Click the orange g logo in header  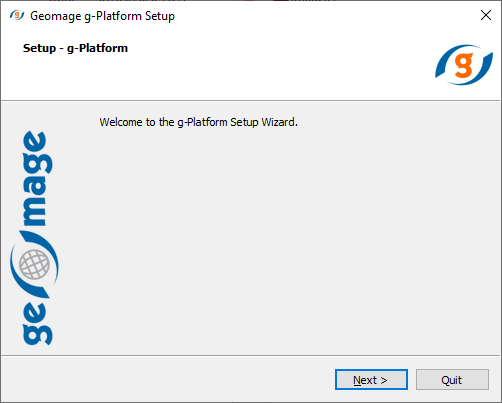click(464, 65)
